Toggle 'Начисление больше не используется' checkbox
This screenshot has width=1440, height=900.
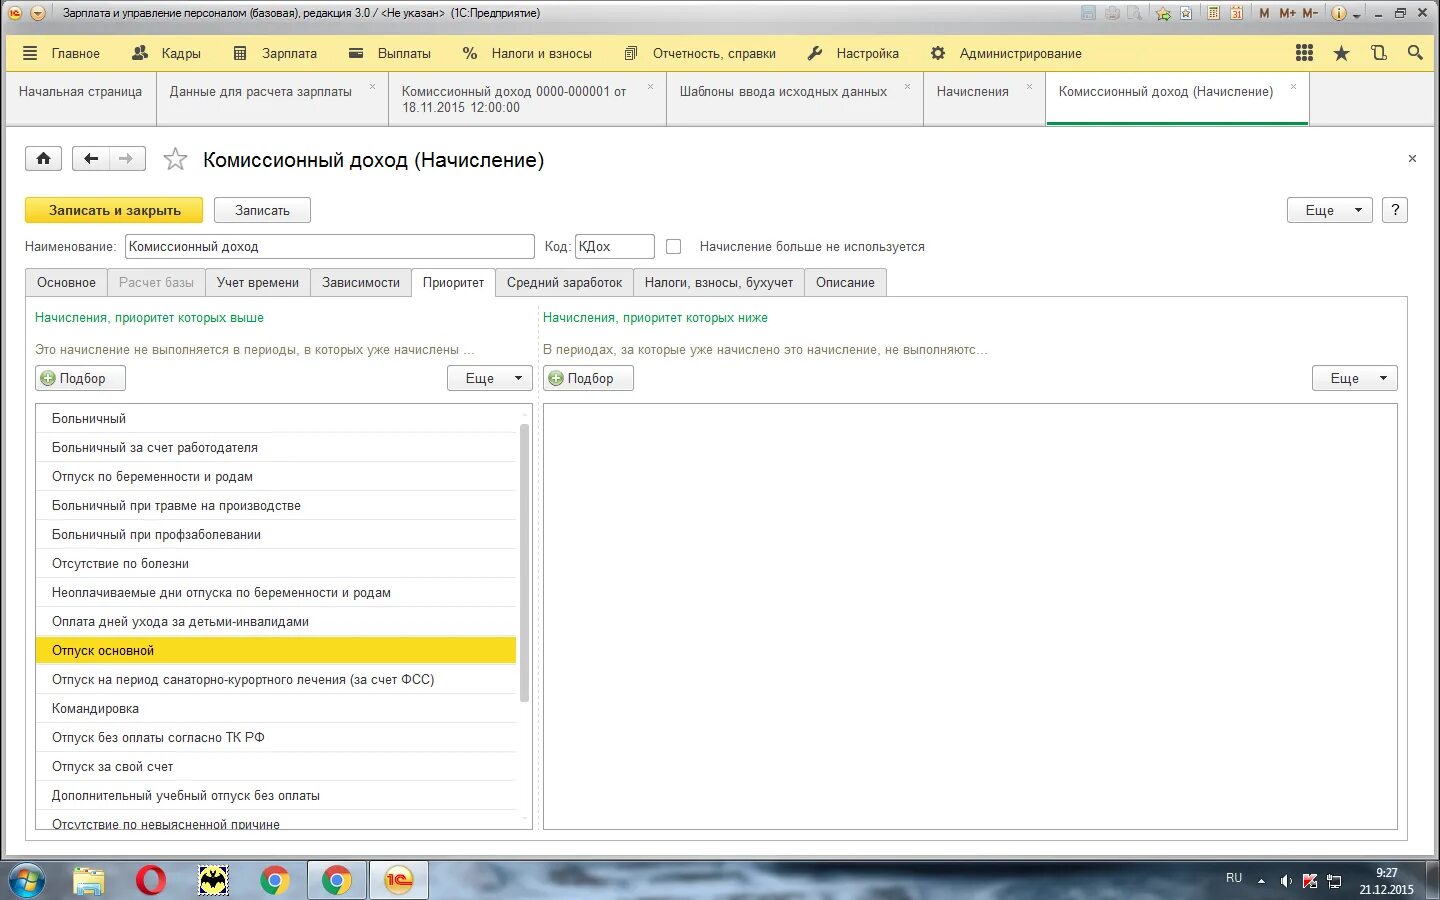[x=674, y=246]
